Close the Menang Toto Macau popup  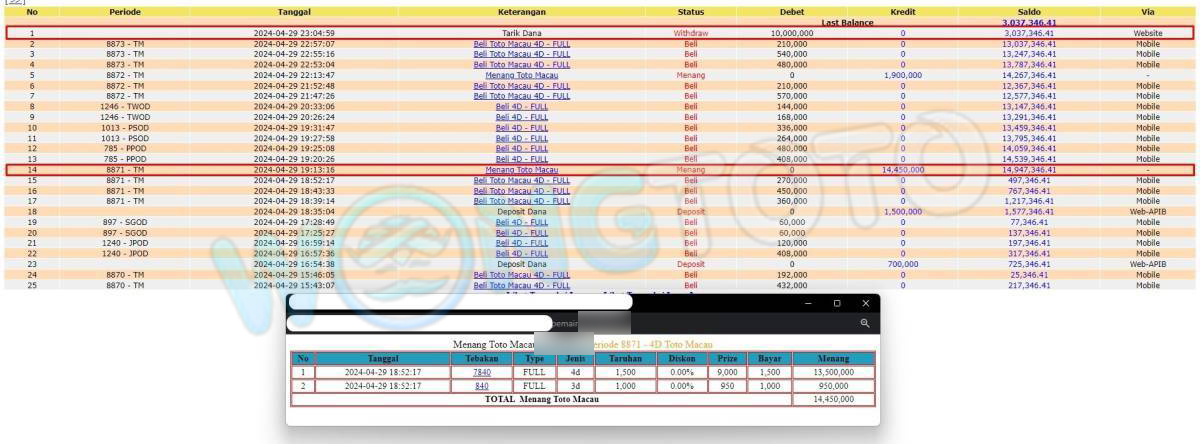pos(865,303)
